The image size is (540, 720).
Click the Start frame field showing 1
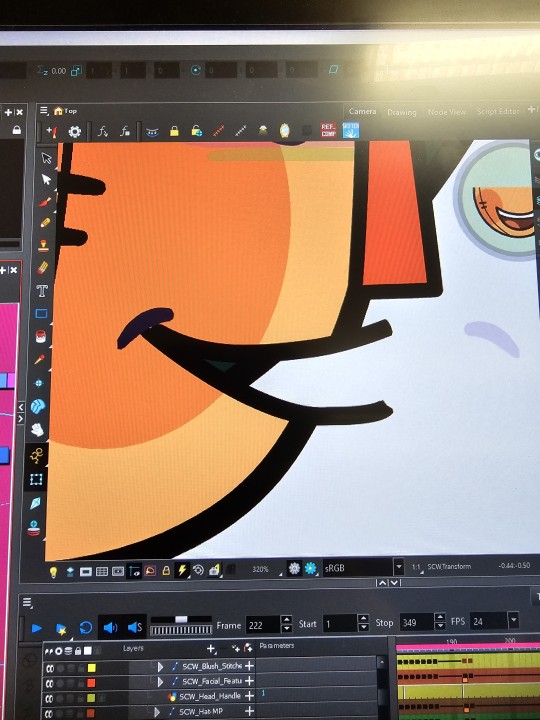pos(340,624)
